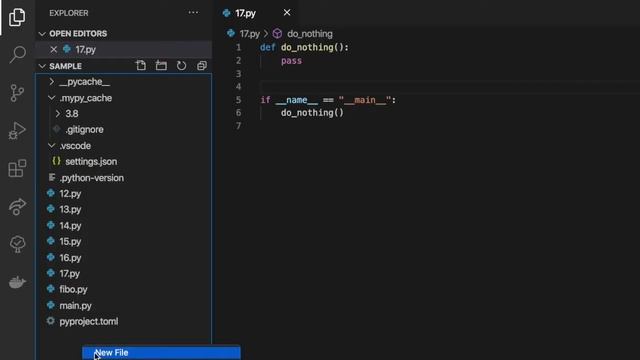Viewport: 640px width, 360px height.
Task: Select 17.py entry under Open Editors
Action: [124, 49]
